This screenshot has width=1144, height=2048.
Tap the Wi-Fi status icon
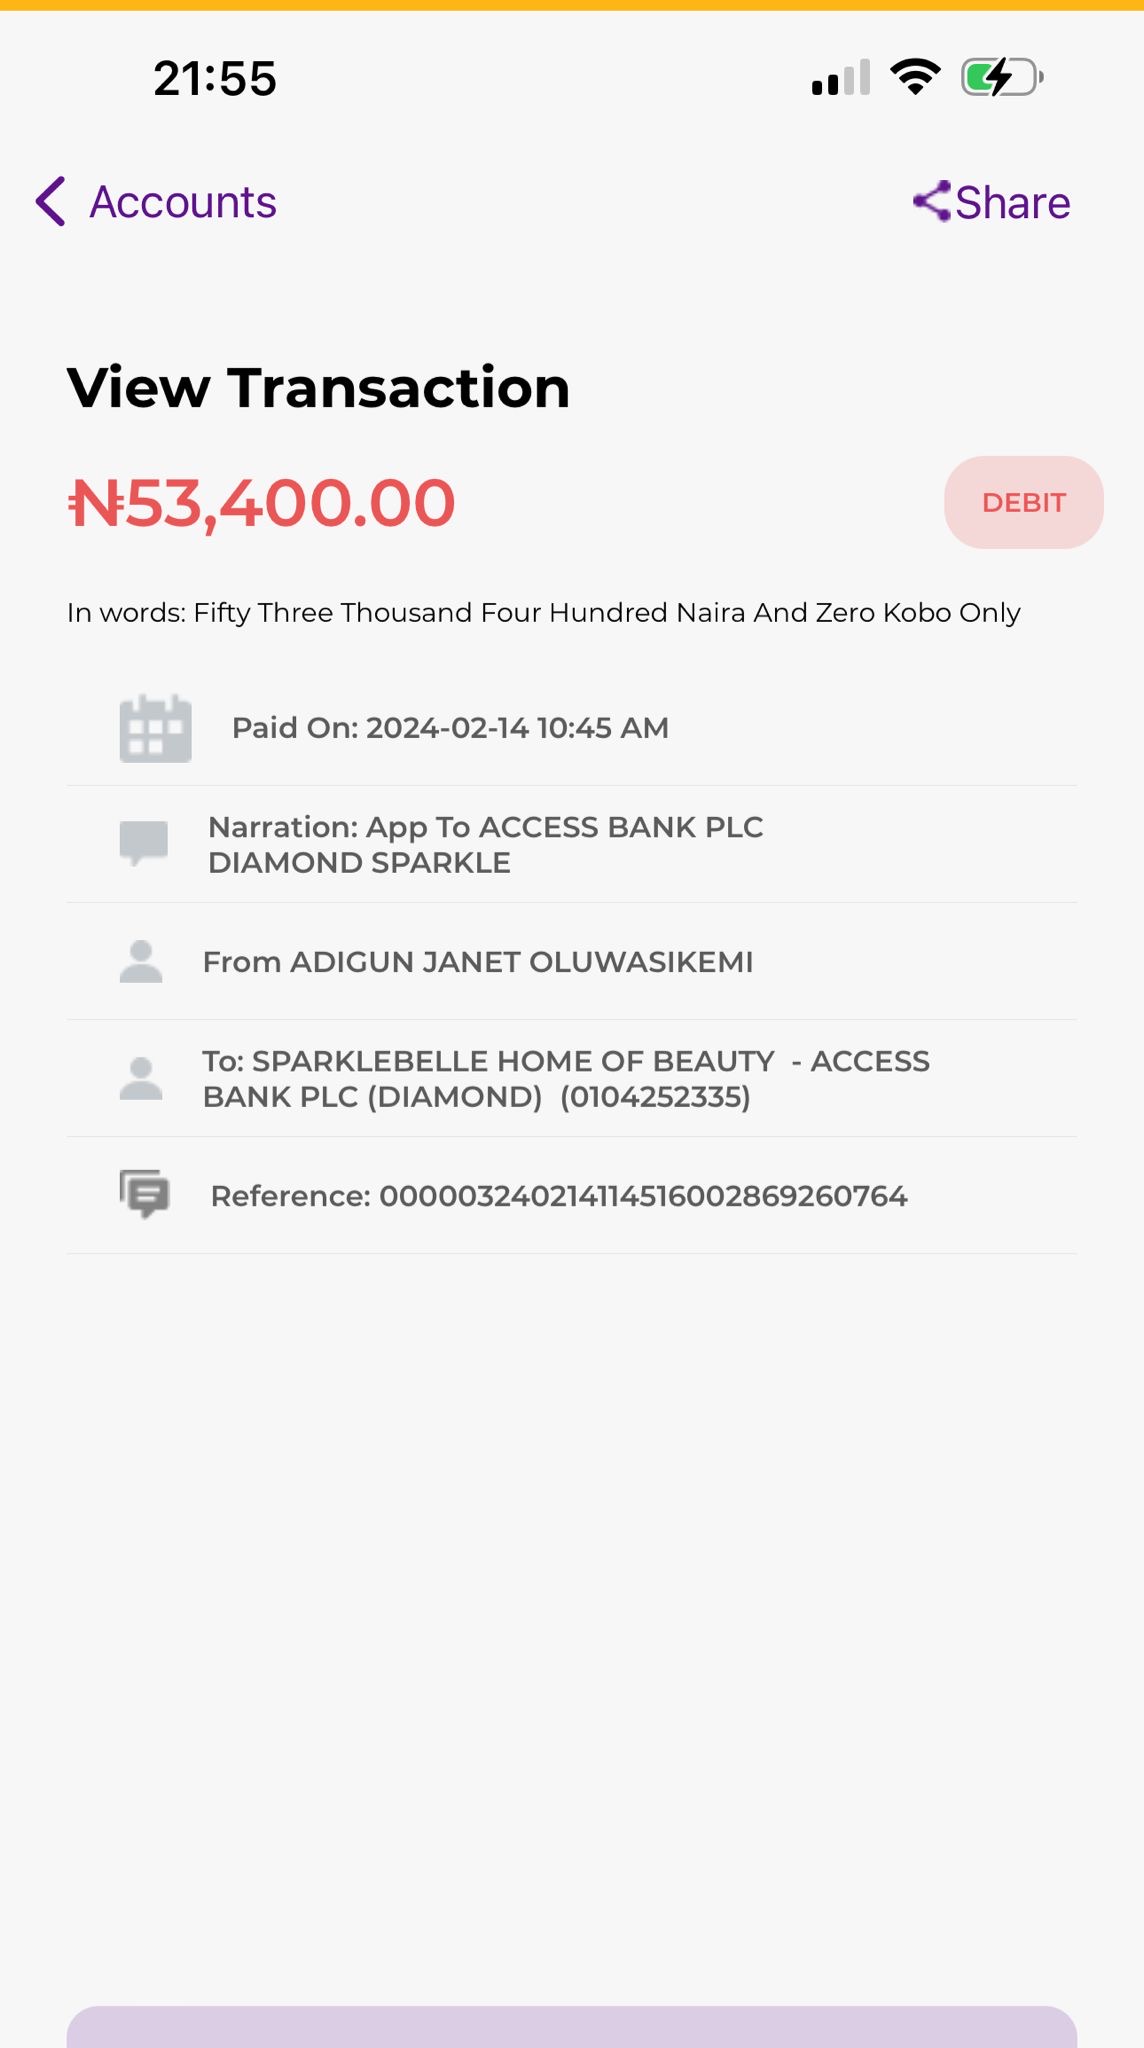pyautogui.click(x=915, y=77)
